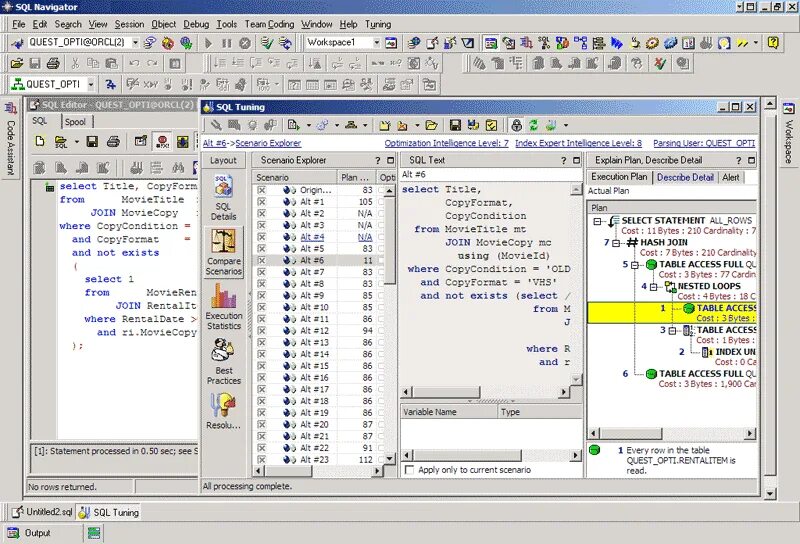Collapse step 5 TABLE ACCESS FULL node

[635, 265]
